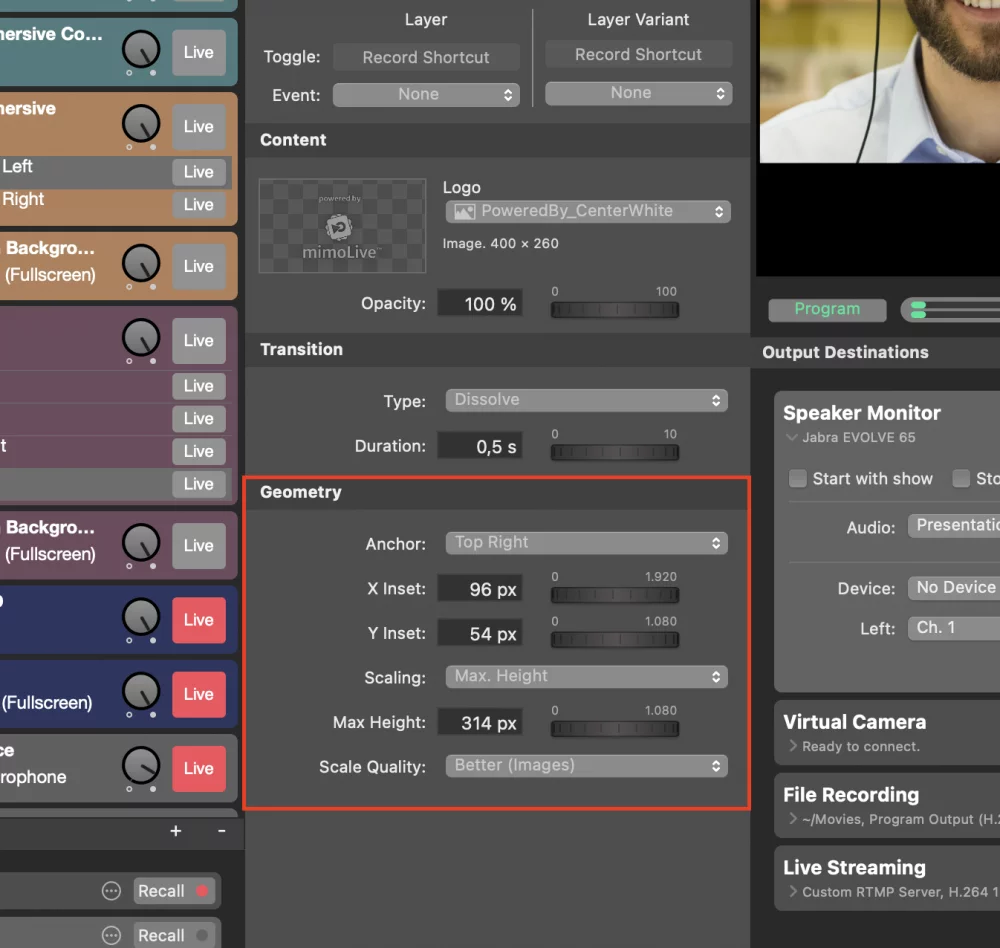Click the volume knob on the microphone layer
This screenshot has width=1000, height=948.
(x=141, y=766)
